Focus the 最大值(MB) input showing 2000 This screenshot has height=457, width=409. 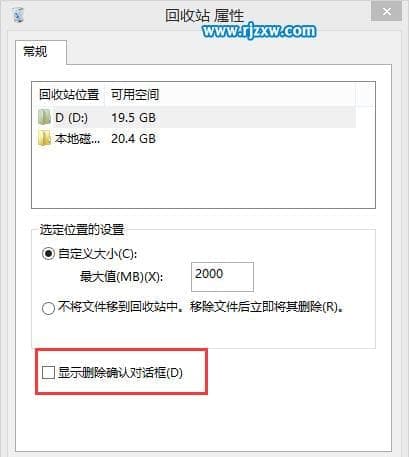[x=222, y=277]
